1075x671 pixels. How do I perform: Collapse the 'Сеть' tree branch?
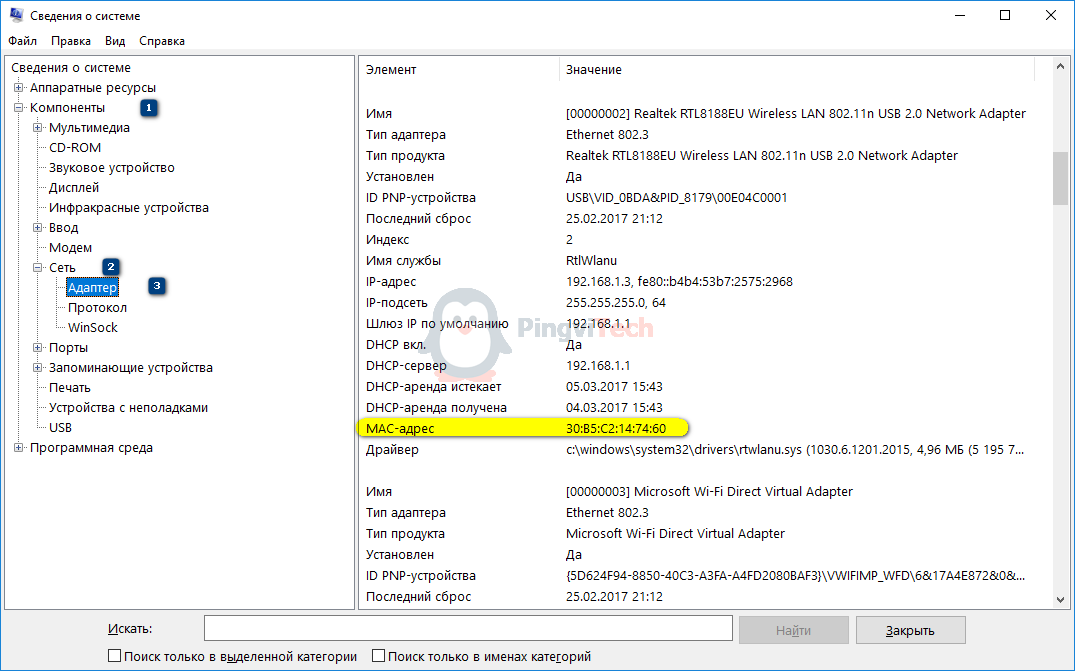38,268
